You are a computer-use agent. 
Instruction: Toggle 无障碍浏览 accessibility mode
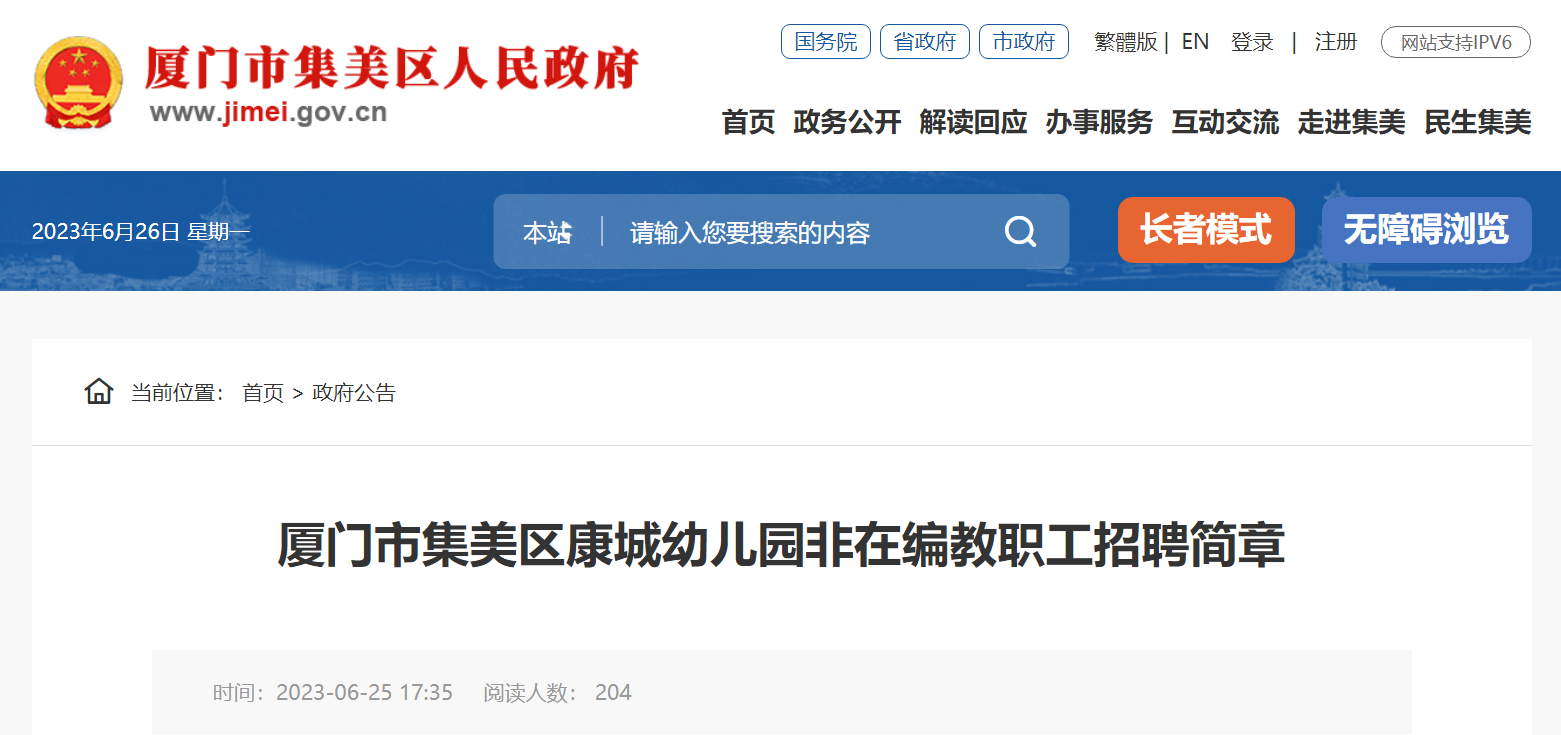click(x=1426, y=230)
